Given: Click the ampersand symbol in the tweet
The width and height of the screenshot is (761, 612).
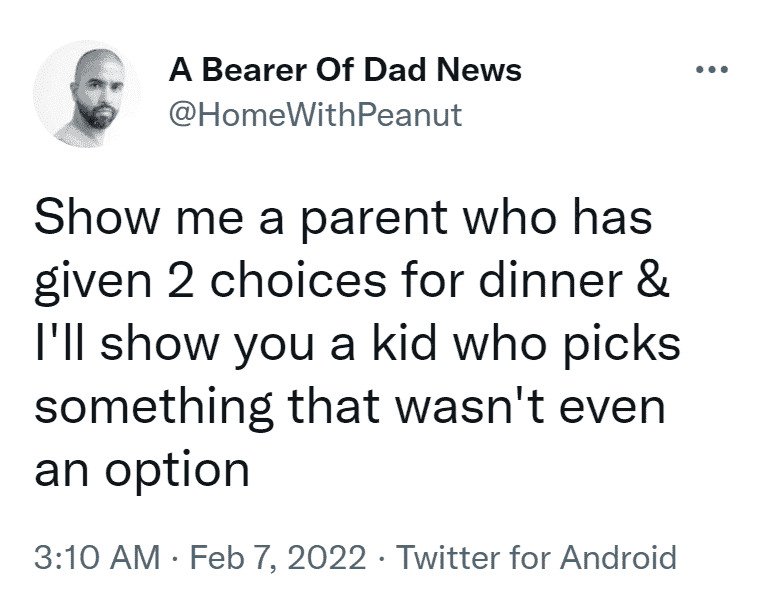Looking at the screenshot, I should (x=653, y=281).
